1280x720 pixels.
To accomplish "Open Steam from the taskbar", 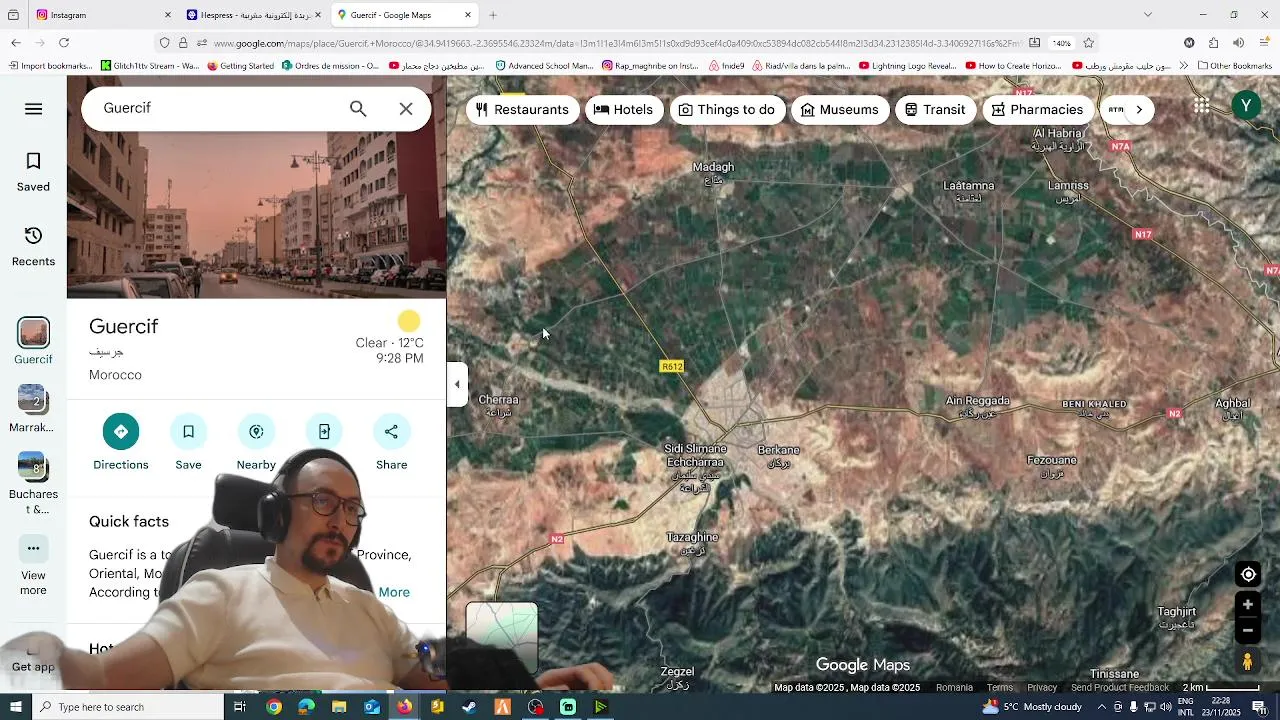I will tap(470, 707).
